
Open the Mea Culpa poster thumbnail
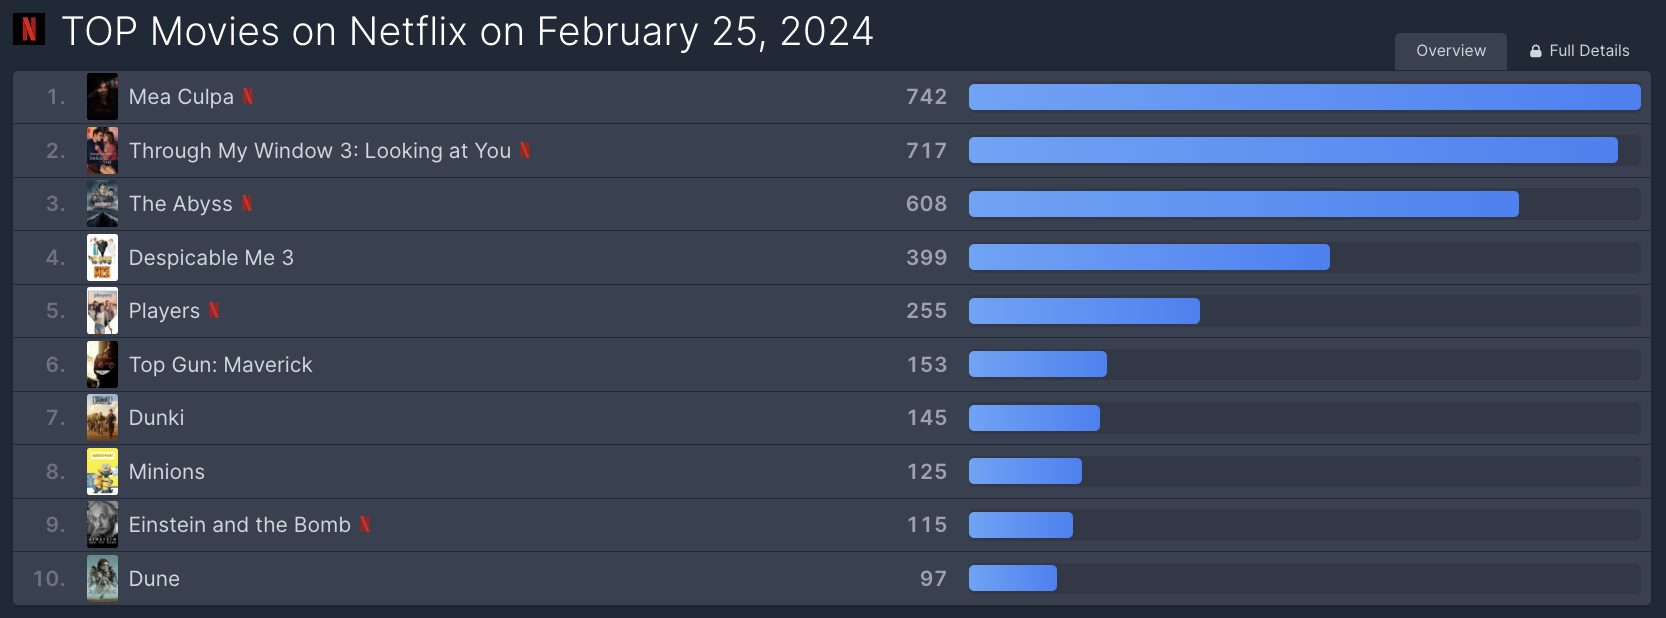point(102,97)
